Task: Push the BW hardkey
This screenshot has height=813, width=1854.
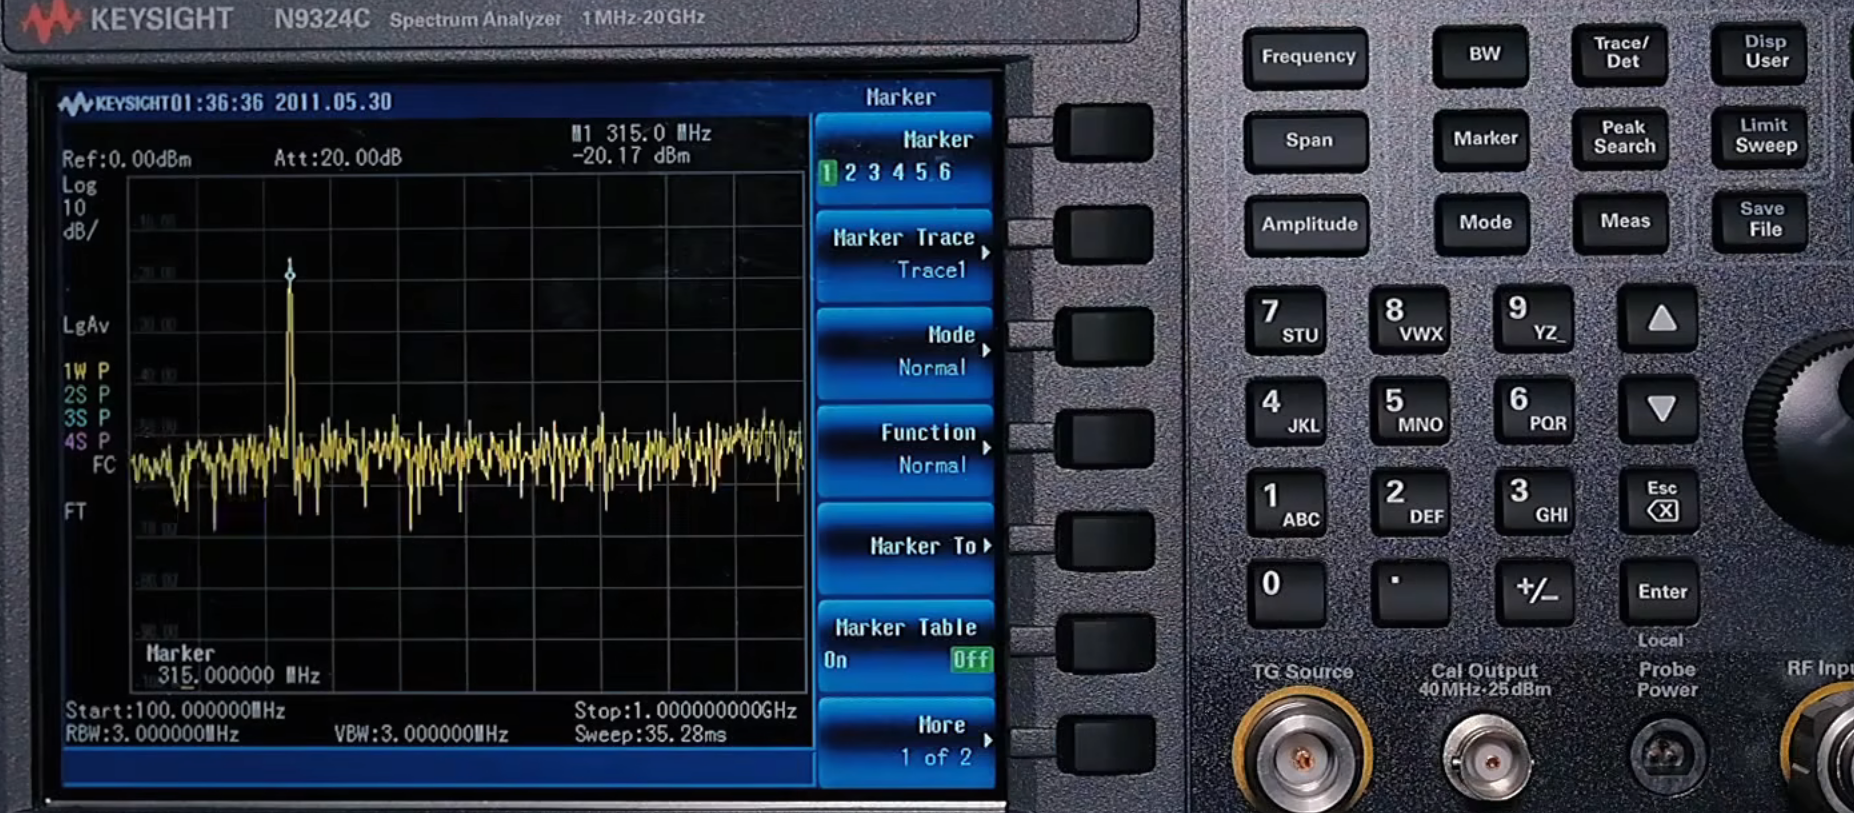Action: pos(1482,55)
